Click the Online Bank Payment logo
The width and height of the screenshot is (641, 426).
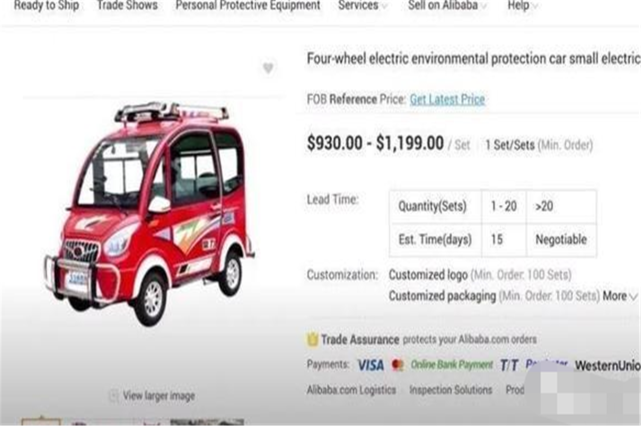[451, 364]
